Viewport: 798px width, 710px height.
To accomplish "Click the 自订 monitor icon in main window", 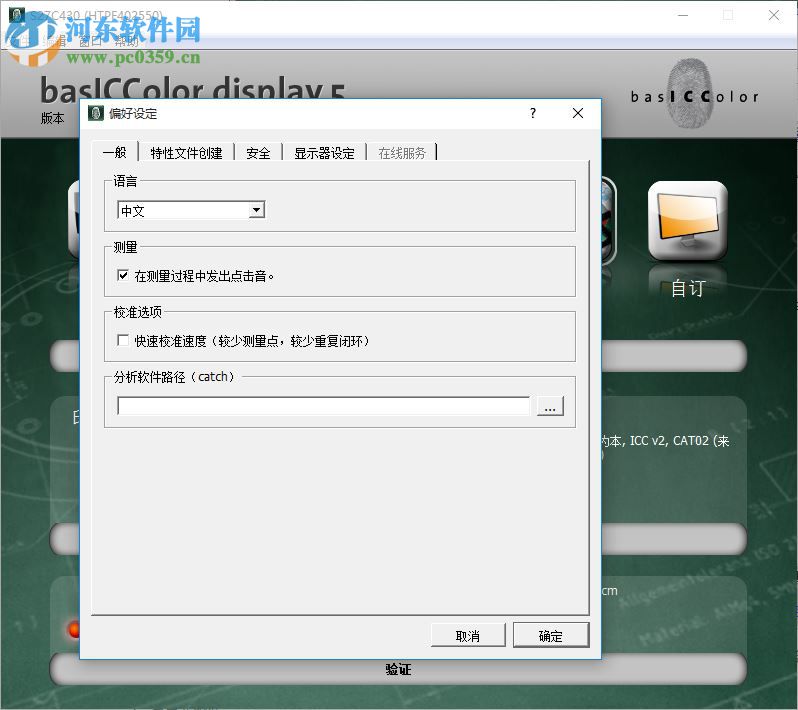I will coord(688,222).
